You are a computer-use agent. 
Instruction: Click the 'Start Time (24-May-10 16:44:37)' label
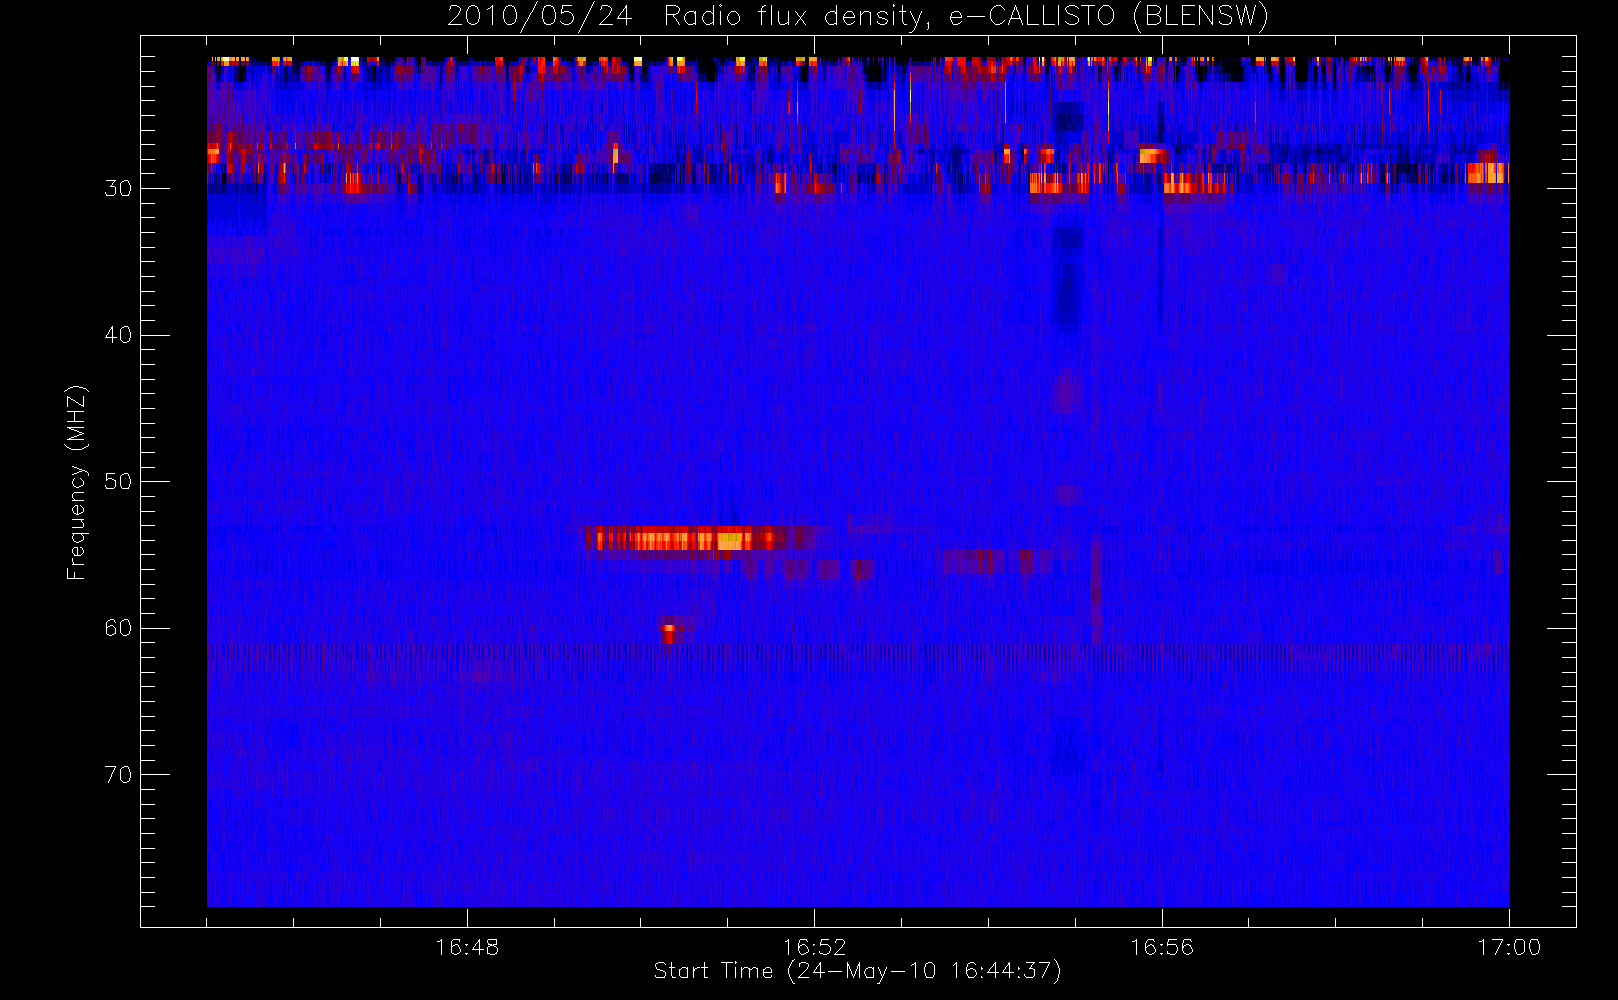pyautogui.click(x=857, y=971)
